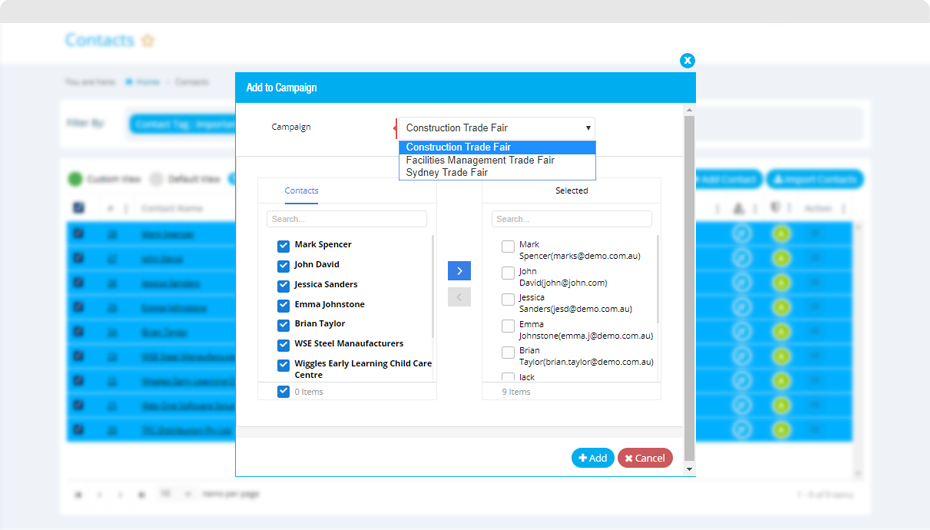
Task: Check Jessica Sanders(jesd@demo.com.au) in Selected
Action: [x=508, y=299]
